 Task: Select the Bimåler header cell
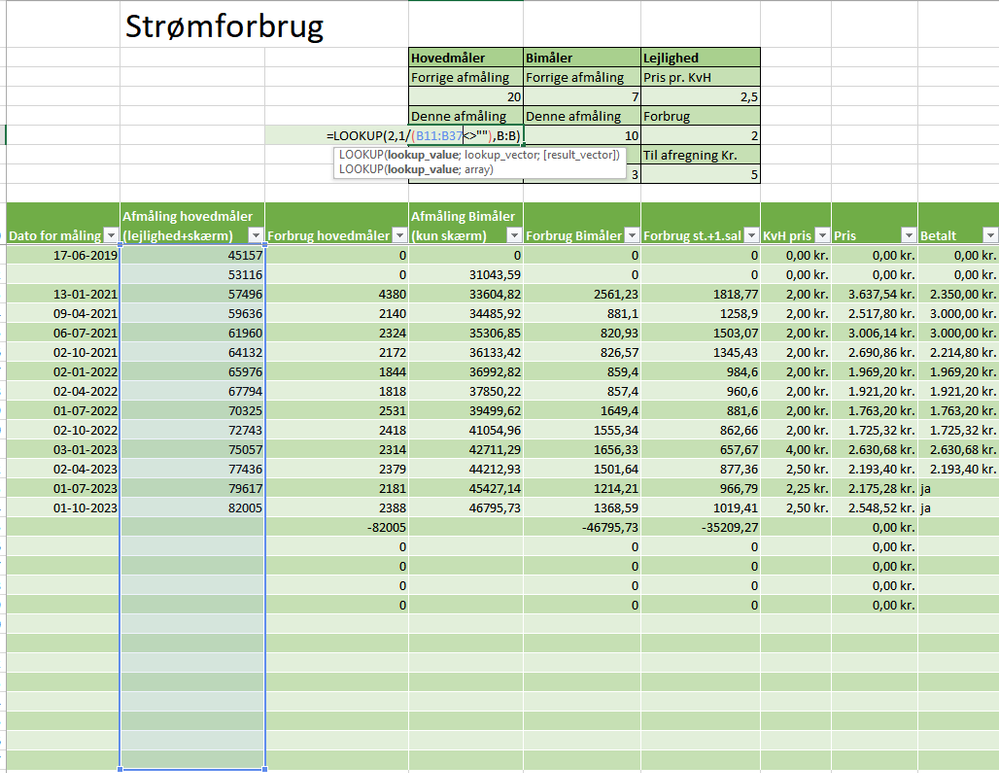click(x=582, y=57)
